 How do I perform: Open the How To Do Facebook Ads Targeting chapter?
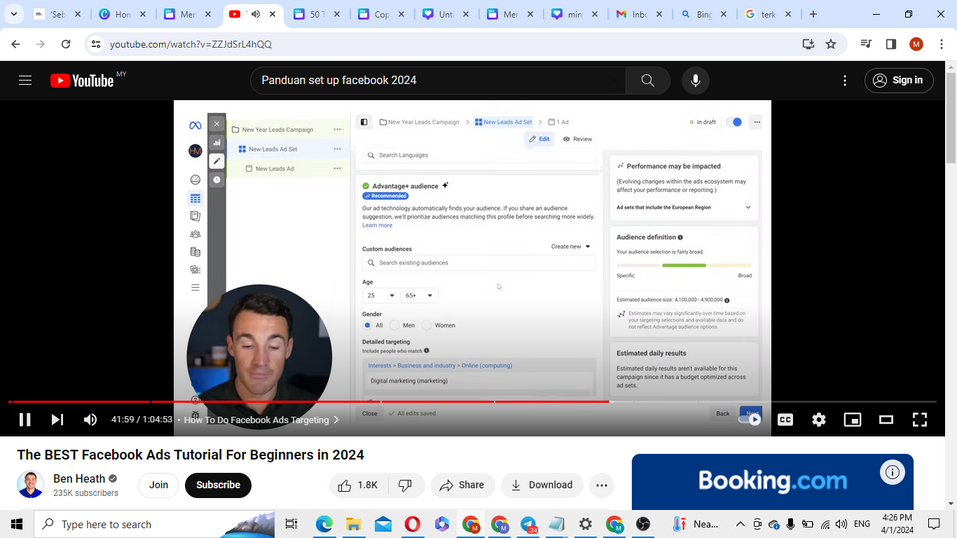click(261, 420)
